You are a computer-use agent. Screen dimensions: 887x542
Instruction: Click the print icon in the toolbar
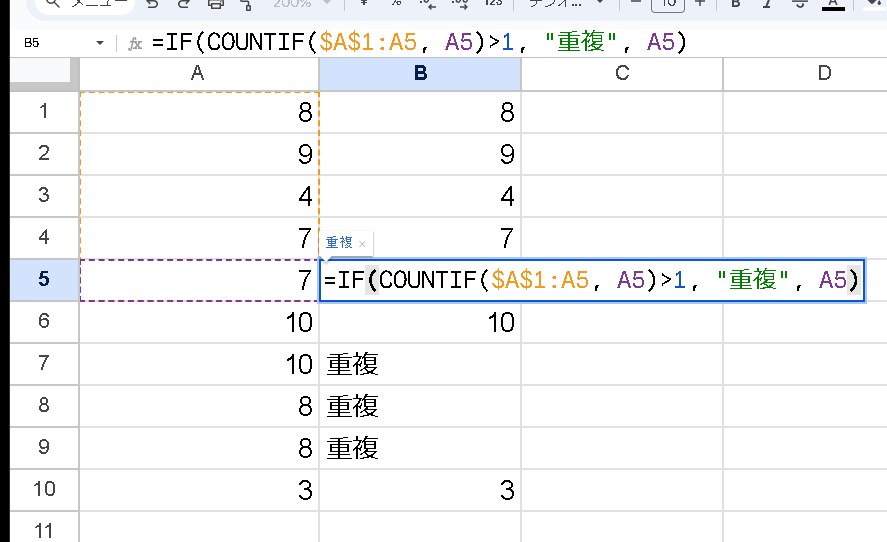point(215,4)
